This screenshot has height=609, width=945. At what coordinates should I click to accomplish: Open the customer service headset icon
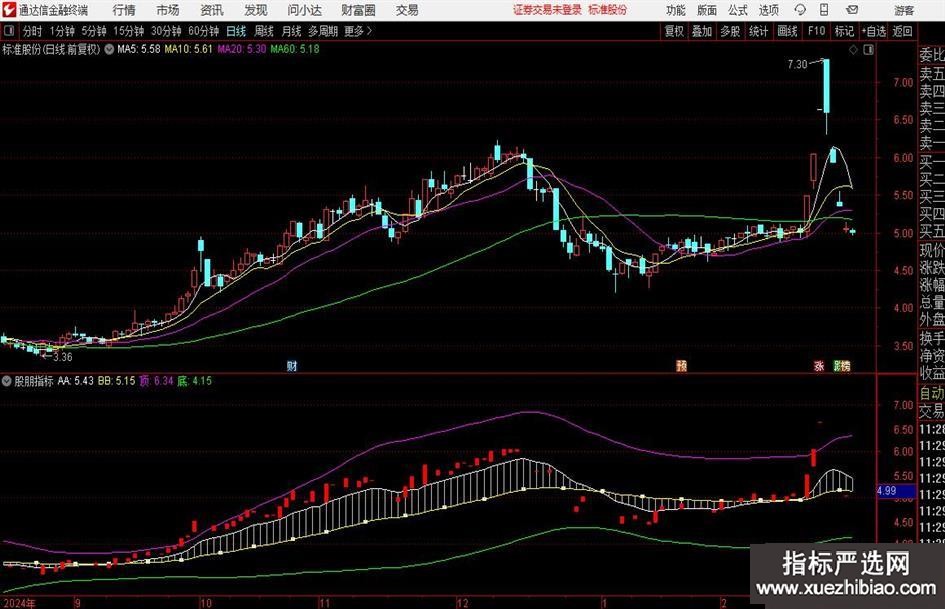(800, 10)
